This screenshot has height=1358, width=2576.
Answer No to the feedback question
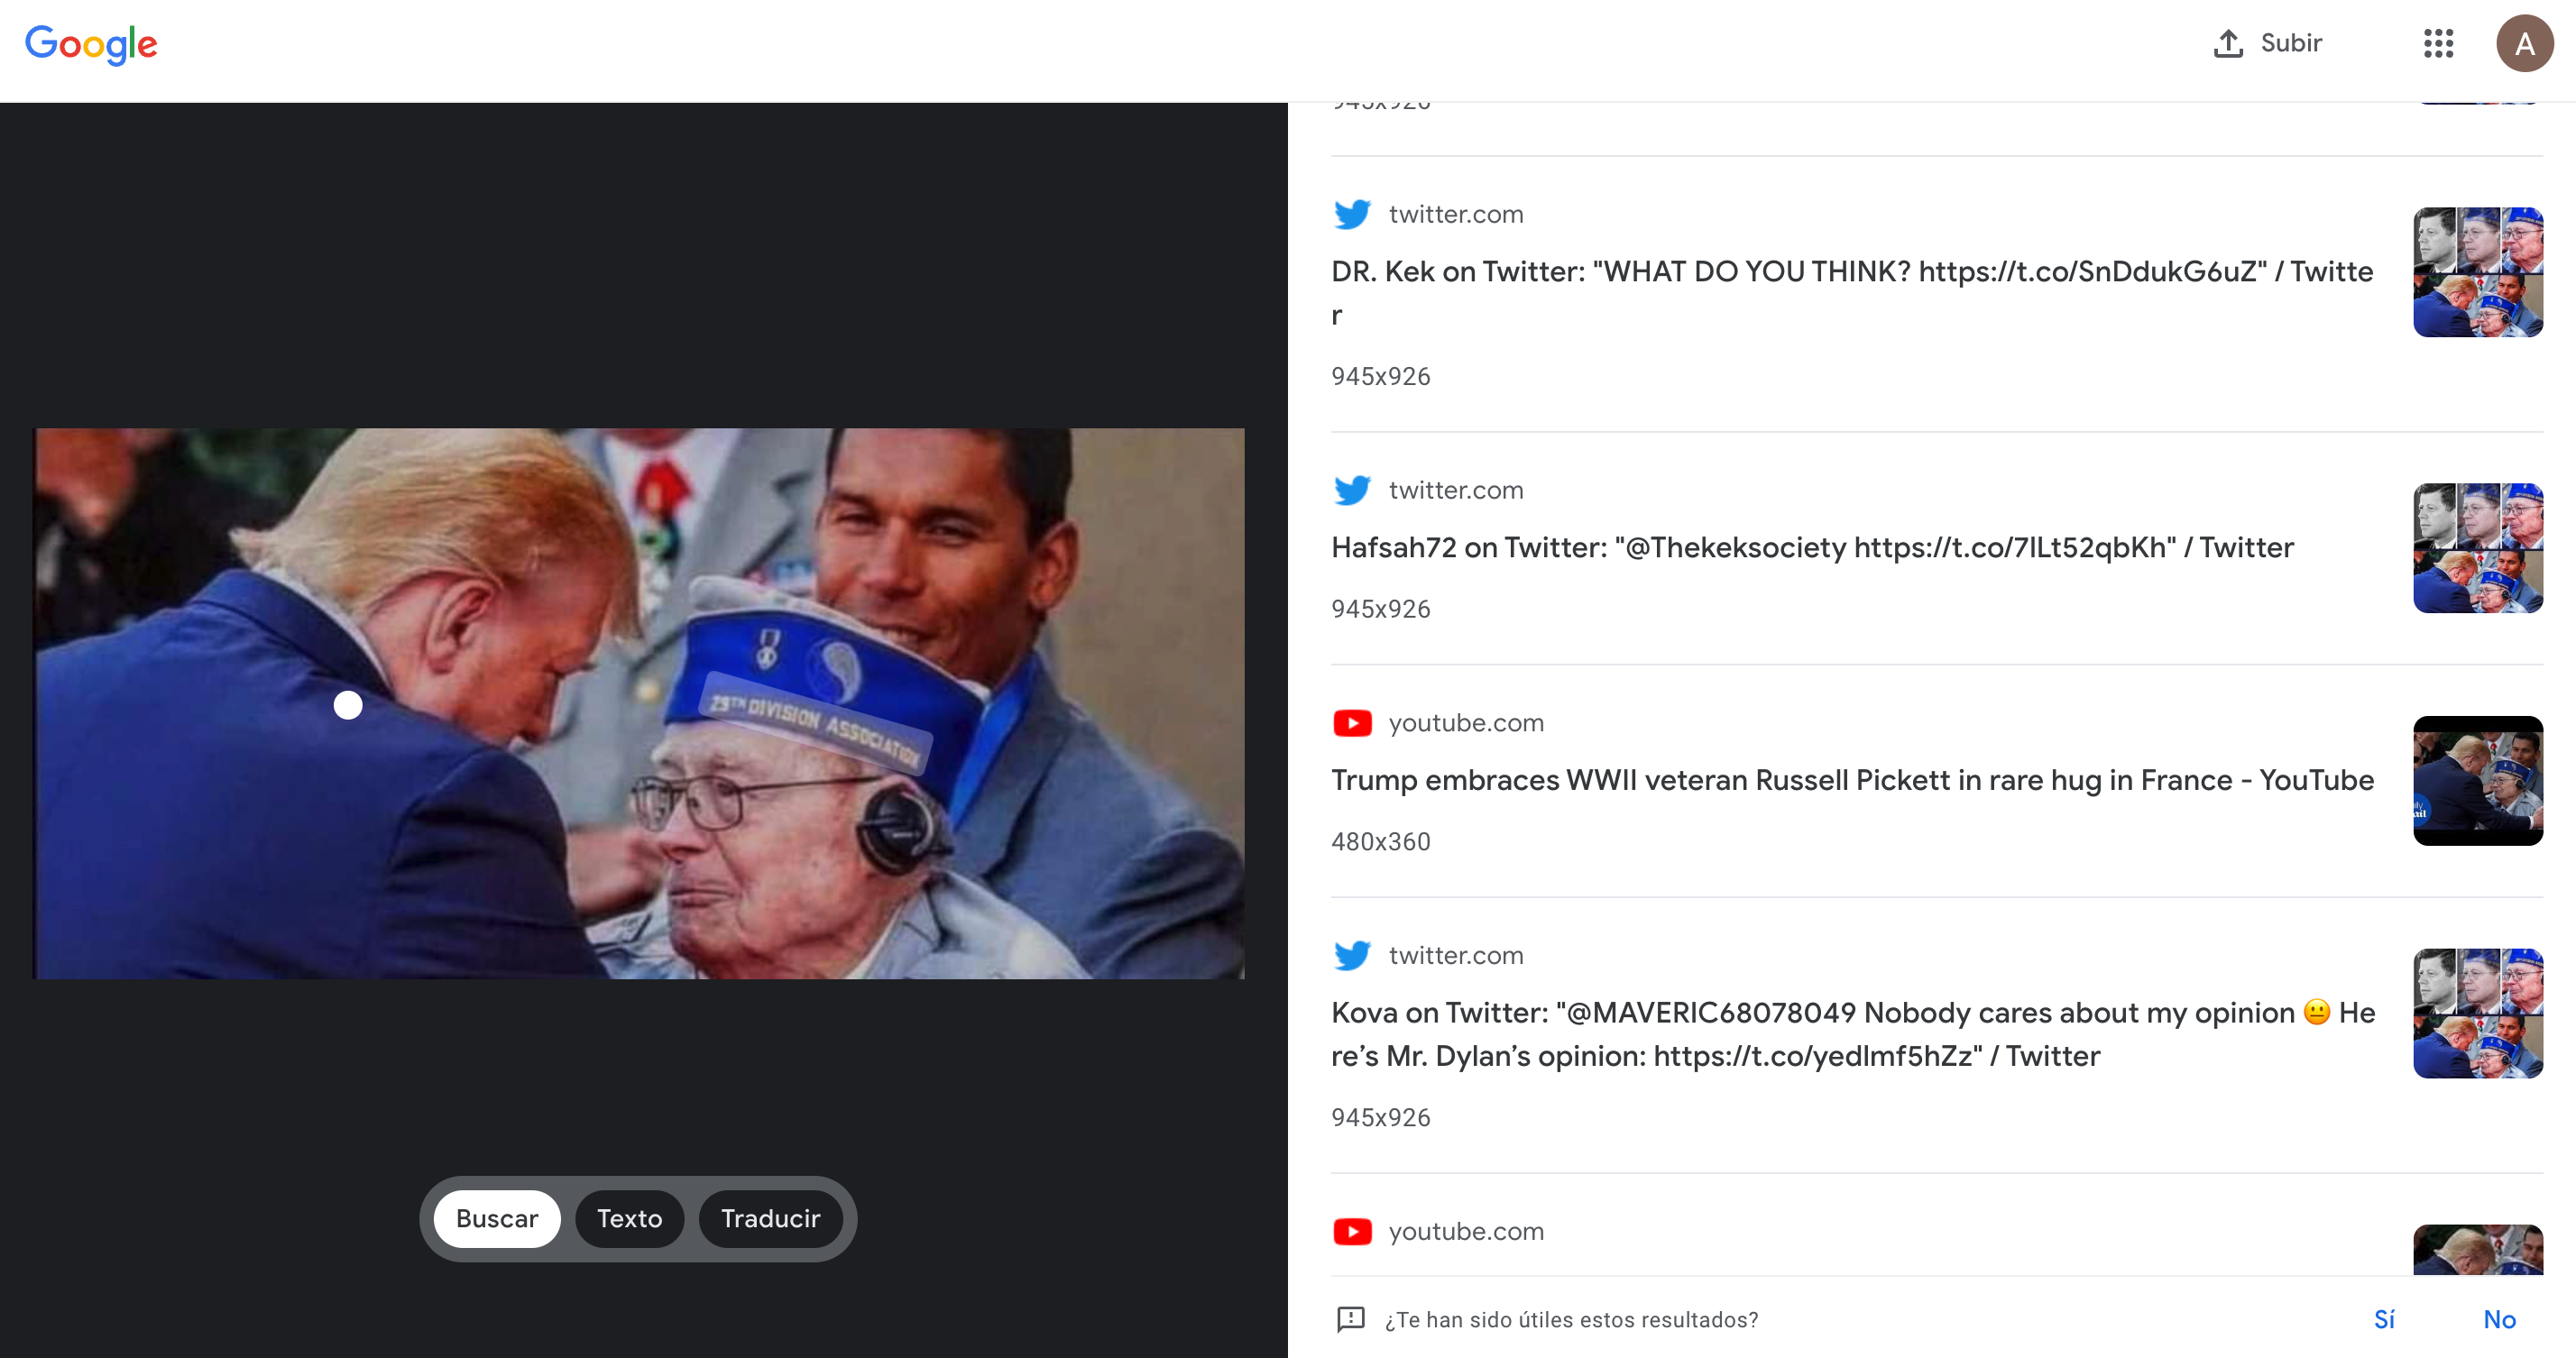[2499, 1319]
